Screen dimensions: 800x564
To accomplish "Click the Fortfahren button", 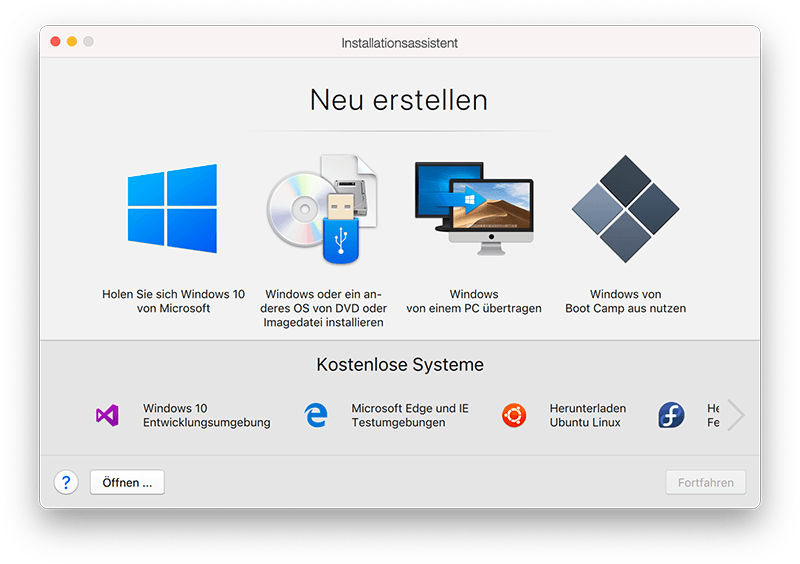I will coord(706,482).
